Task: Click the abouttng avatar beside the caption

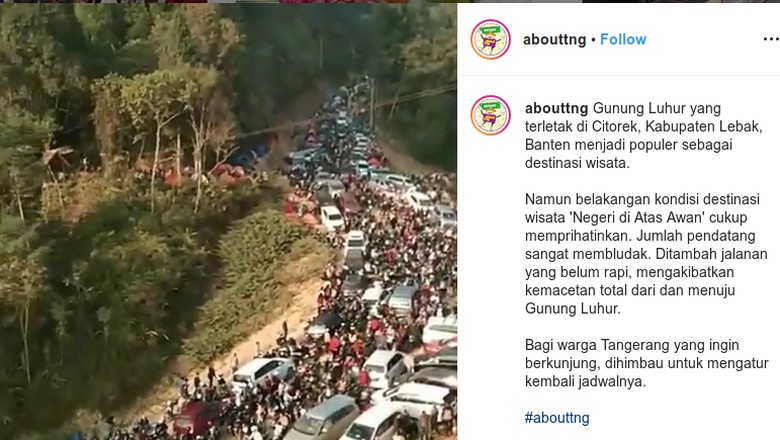Action: [490, 115]
